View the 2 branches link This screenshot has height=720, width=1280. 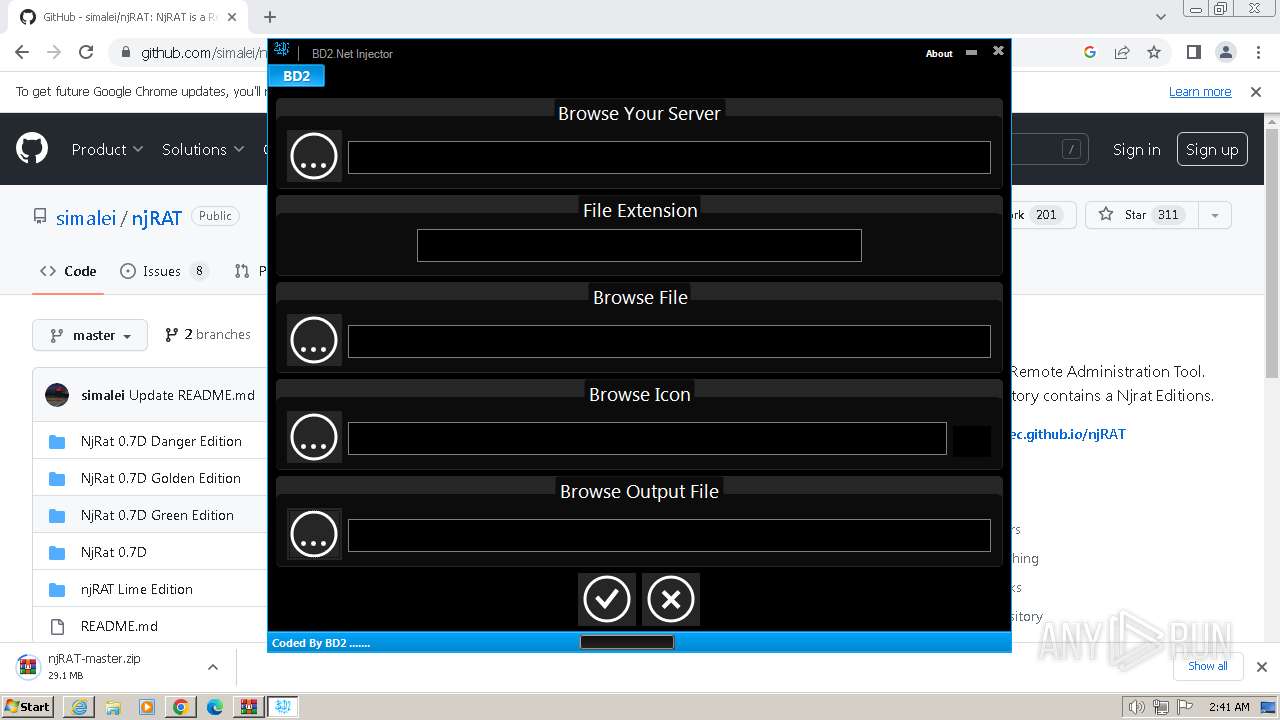[208, 334]
